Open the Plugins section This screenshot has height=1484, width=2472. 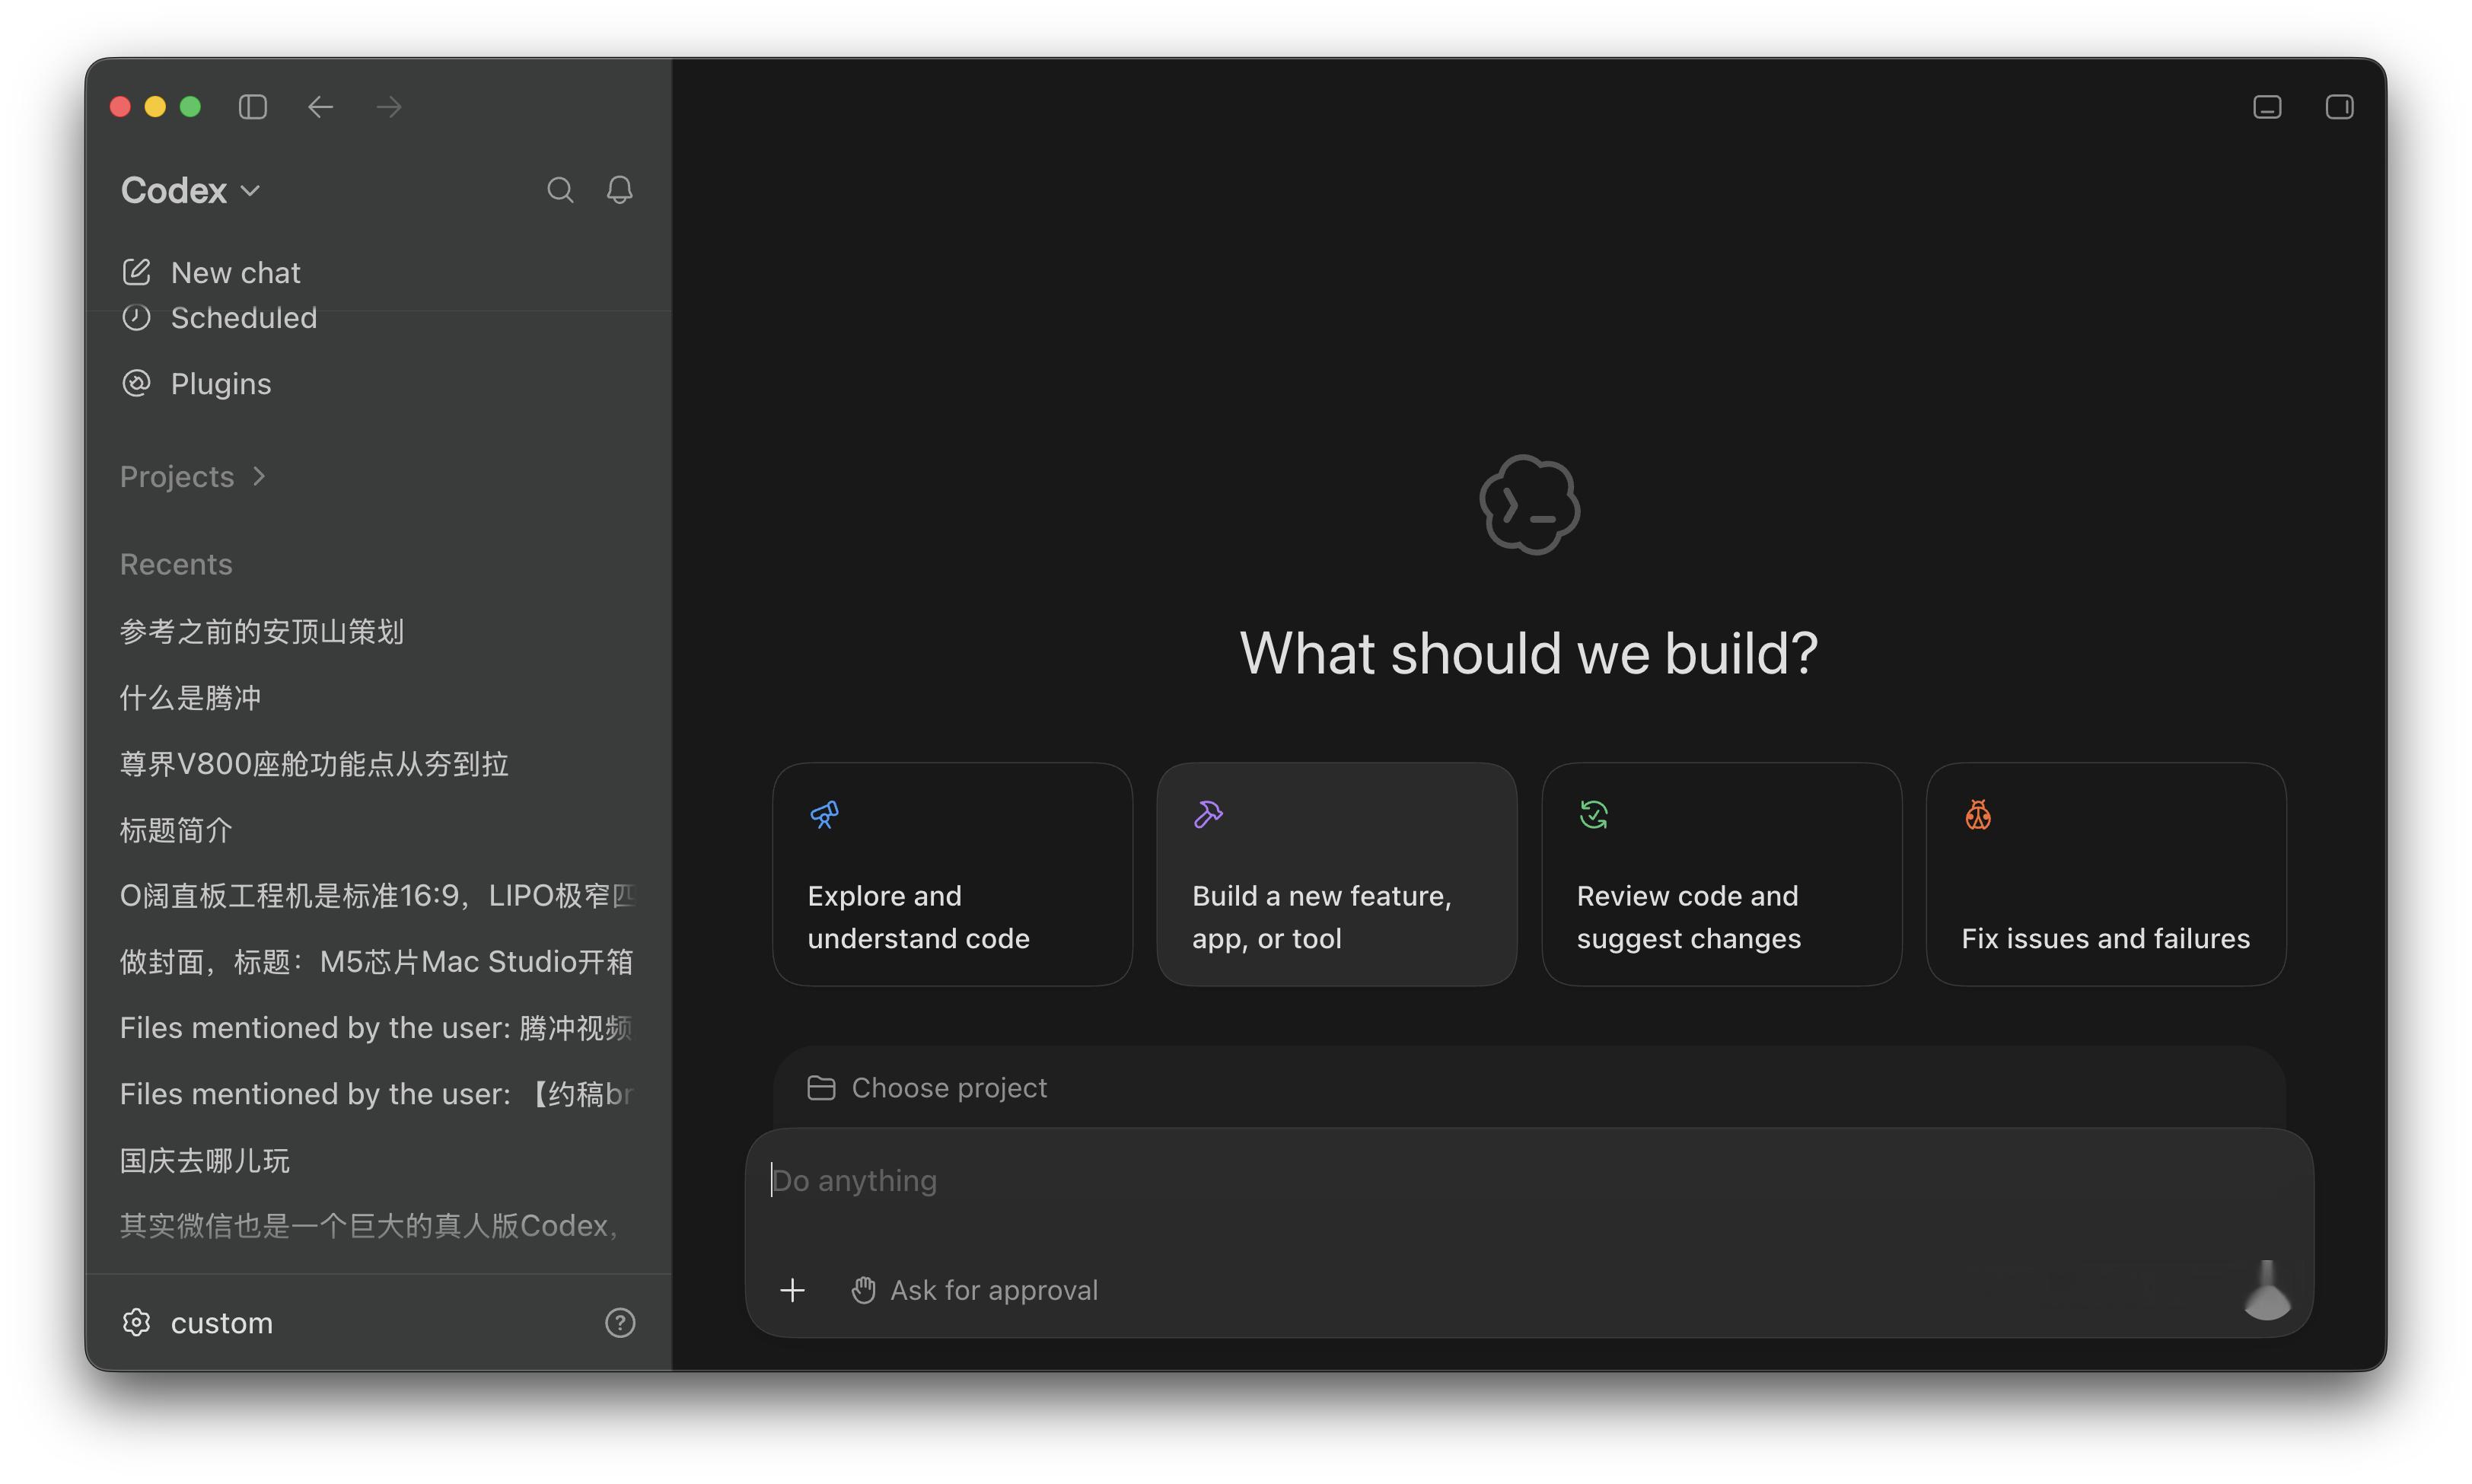[x=378, y=383]
